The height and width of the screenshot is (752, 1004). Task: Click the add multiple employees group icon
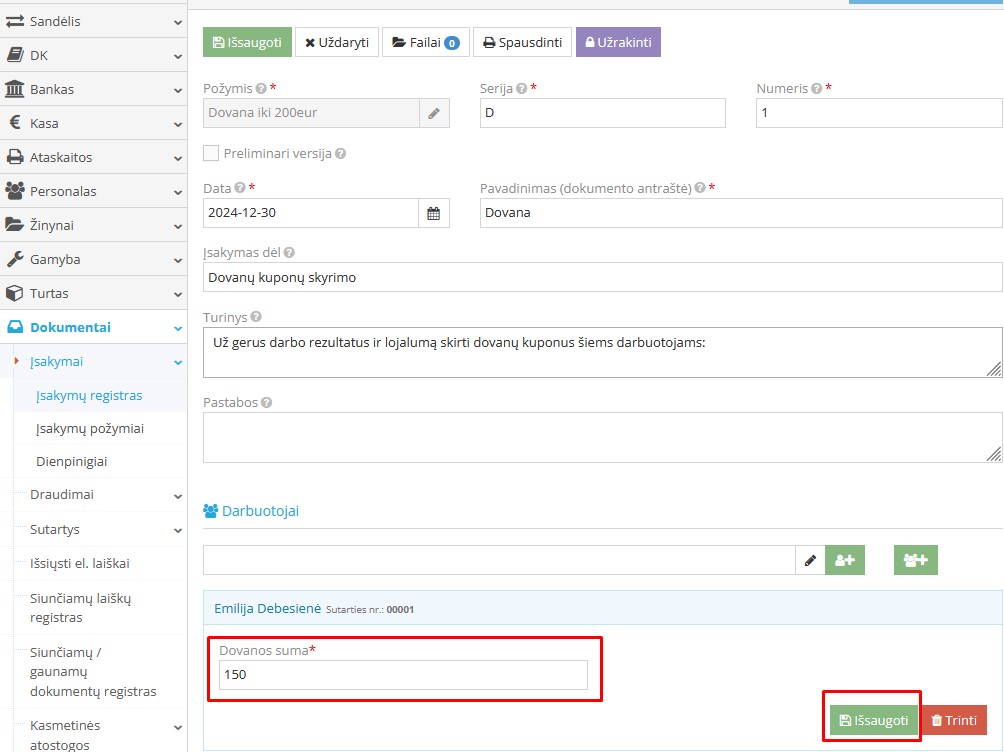[x=915, y=561]
